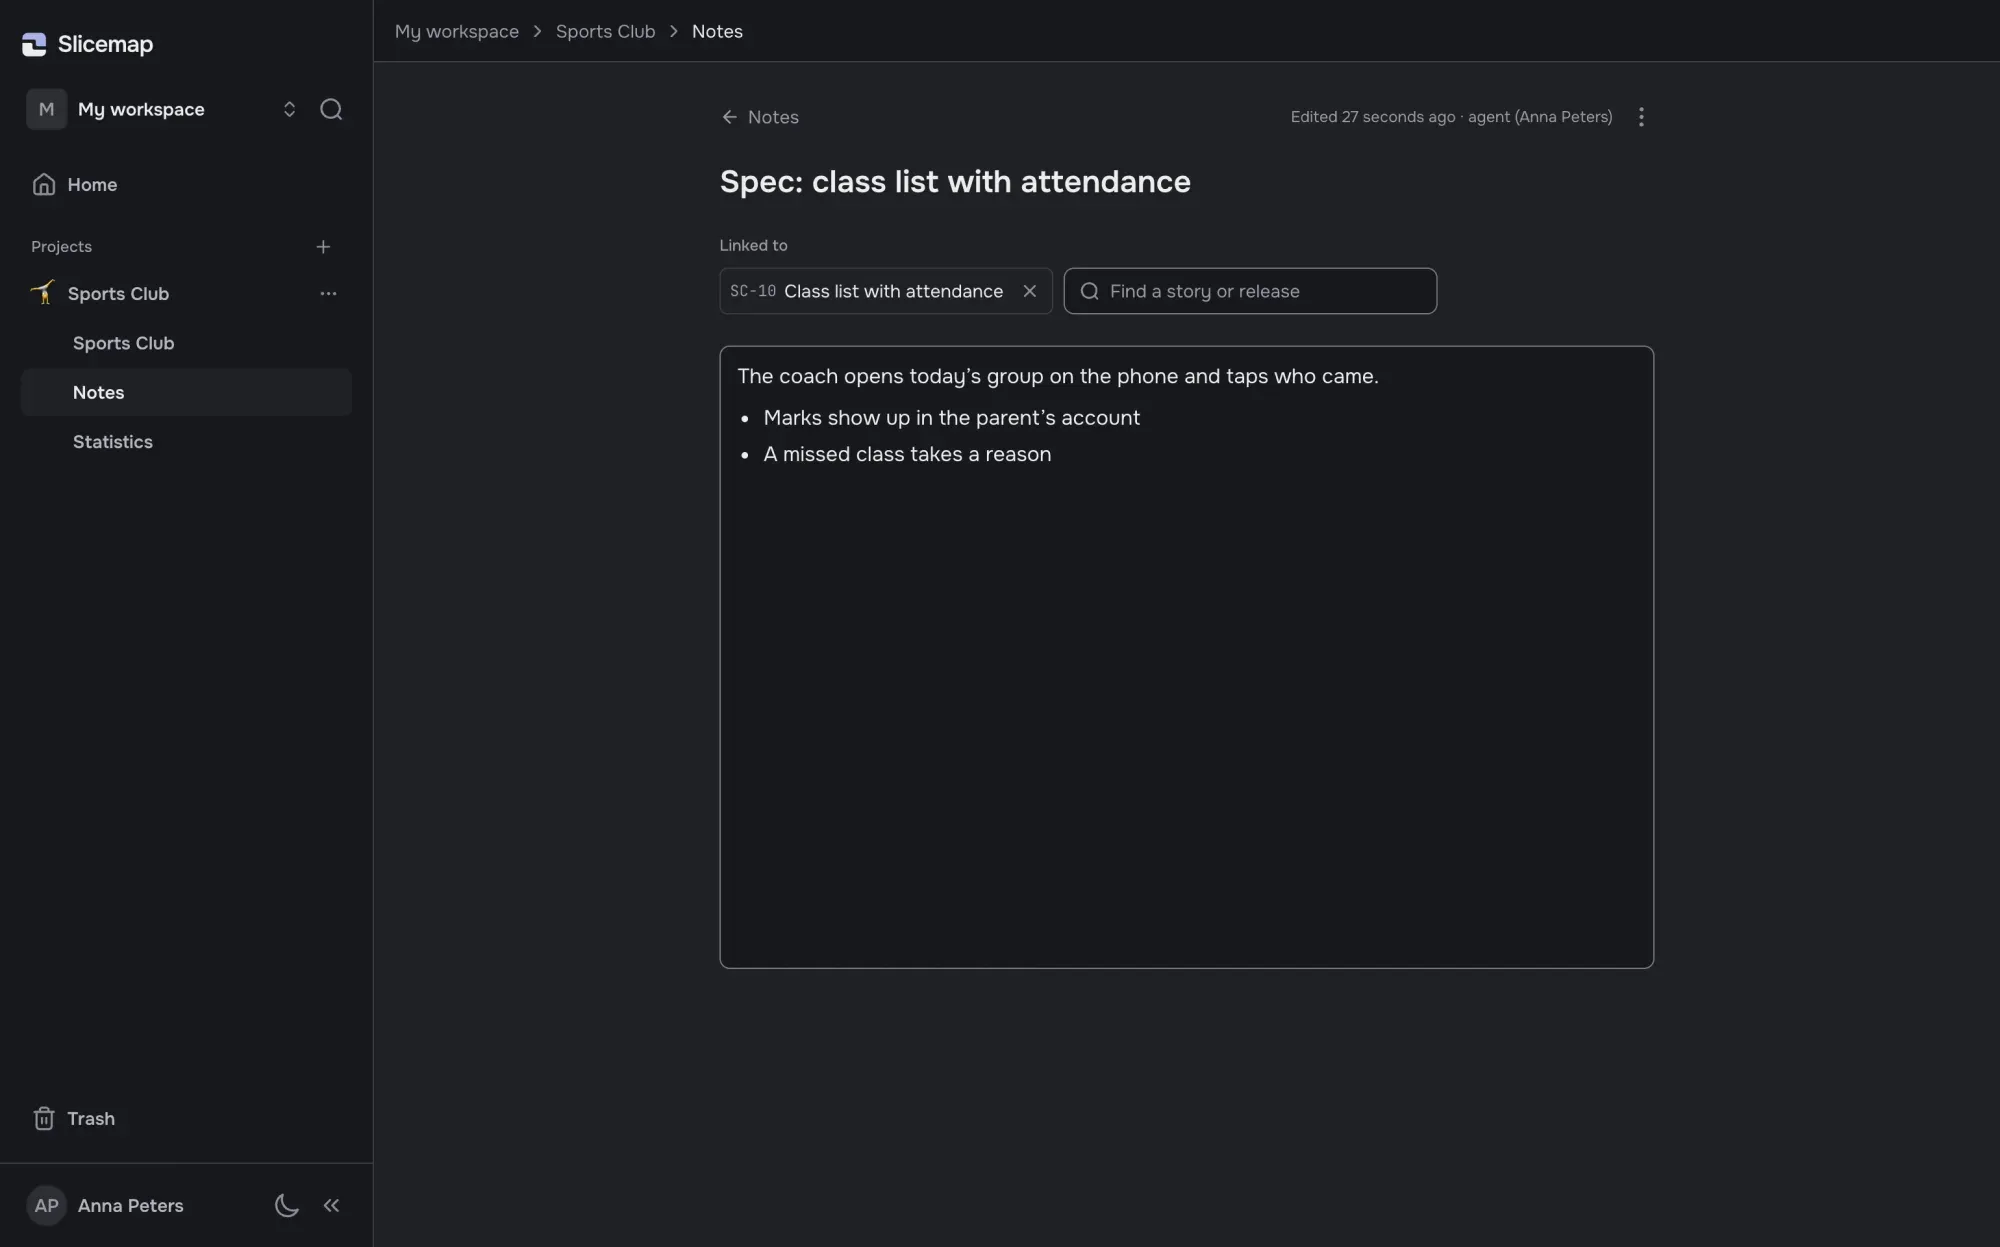The image size is (2000, 1247).
Task: Click the note title heading
Action: click(955, 182)
